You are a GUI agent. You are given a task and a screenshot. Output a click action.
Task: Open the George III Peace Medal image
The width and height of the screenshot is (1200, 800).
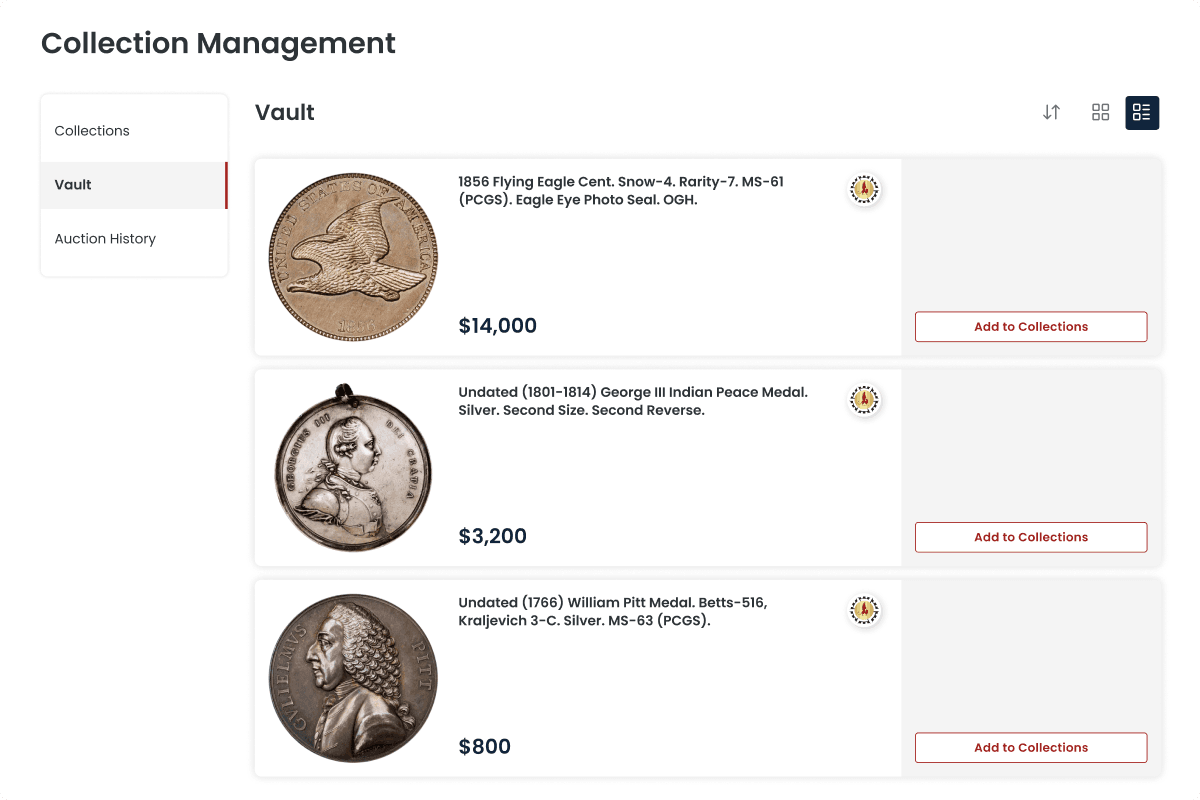point(353,467)
